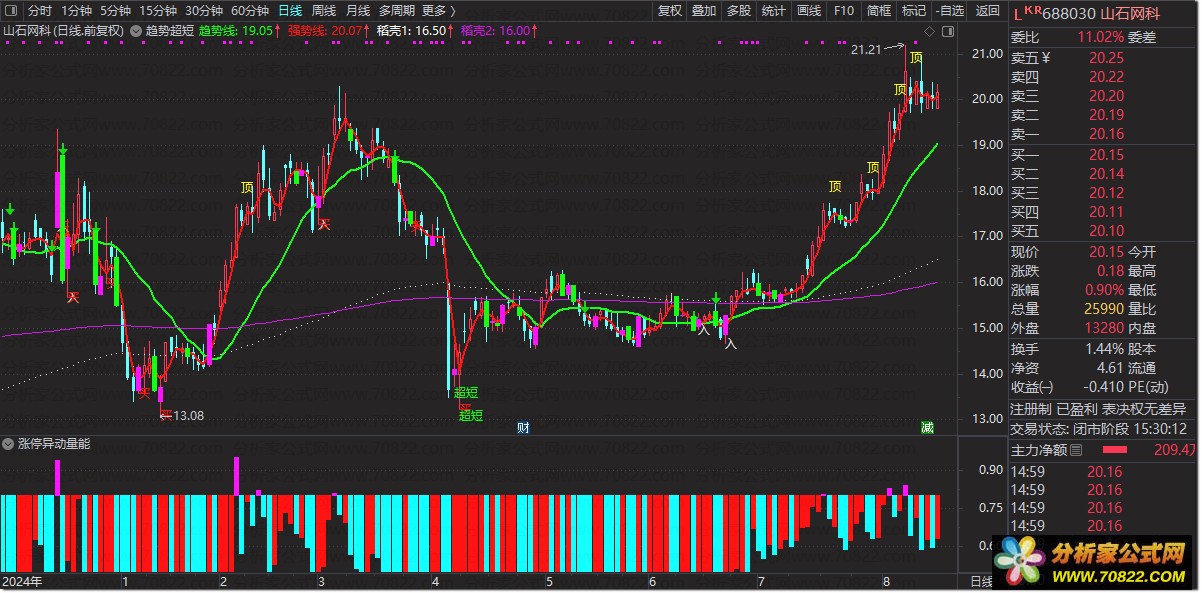This screenshot has height=593, width=1202.
Task: Click the 日线 label at bottom right
Action: 982,581
